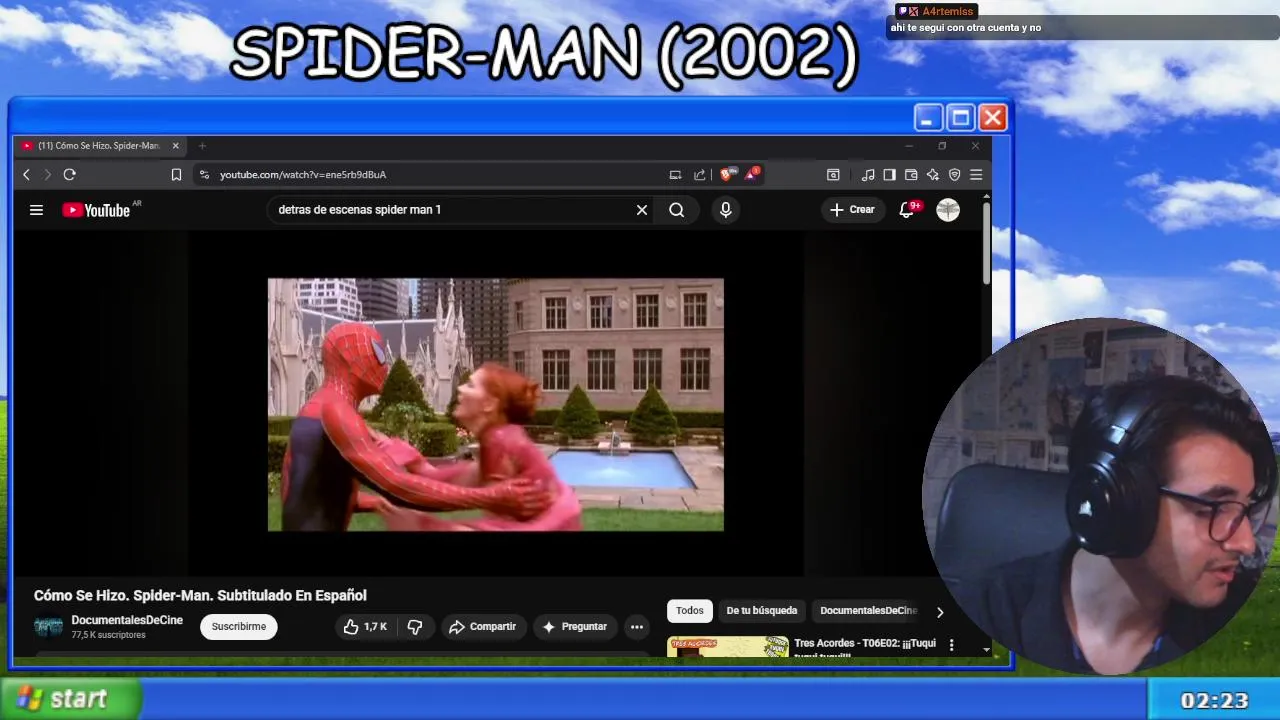Image resolution: width=1280 pixels, height=720 pixels.
Task: Open the browser hamburger menu
Action: click(x=976, y=174)
